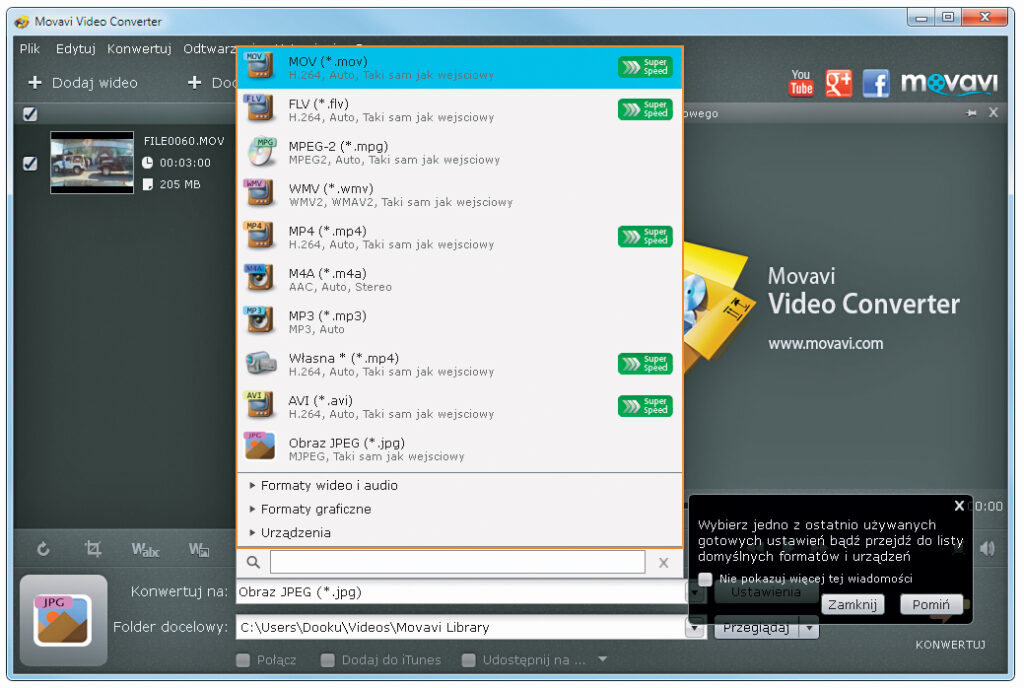Clear the format search with X icon
The image size is (1024, 688).
click(663, 563)
